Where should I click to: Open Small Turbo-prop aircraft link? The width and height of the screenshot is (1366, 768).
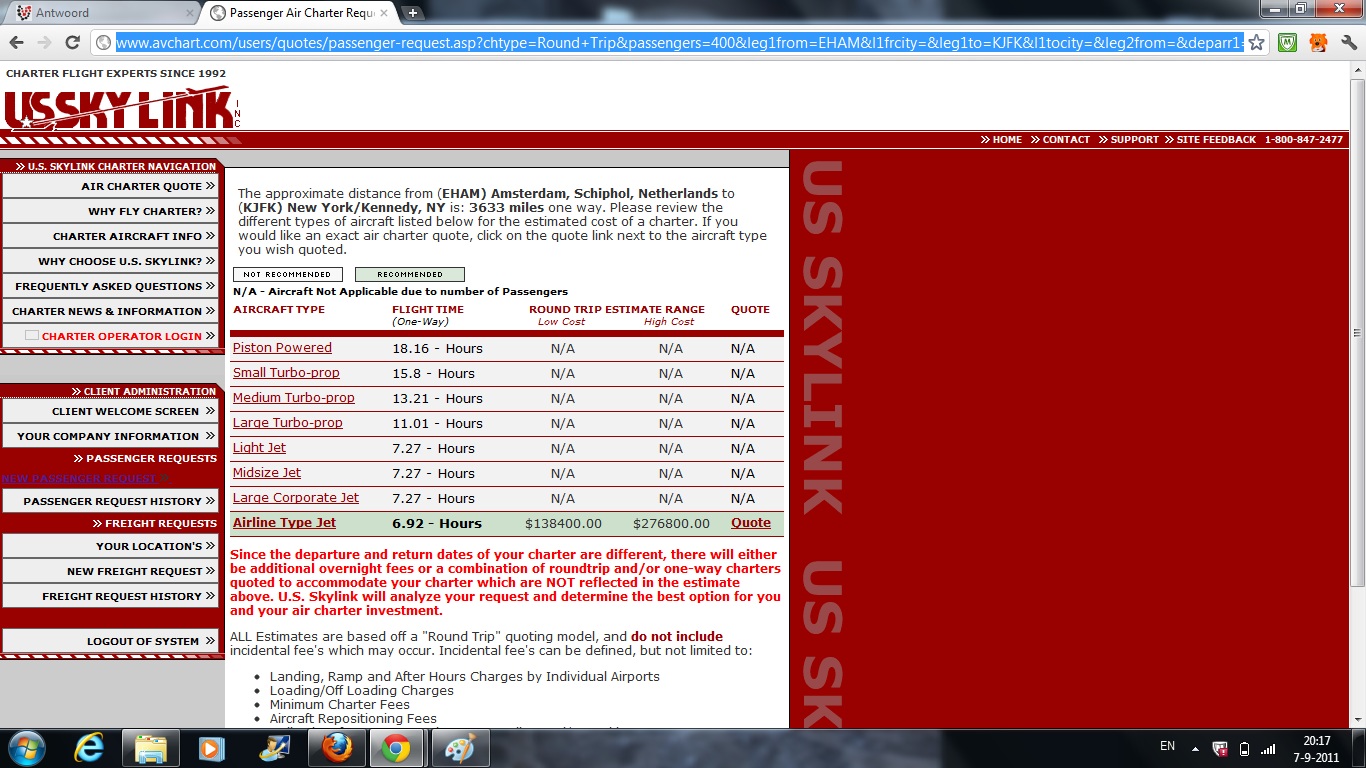point(286,373)
